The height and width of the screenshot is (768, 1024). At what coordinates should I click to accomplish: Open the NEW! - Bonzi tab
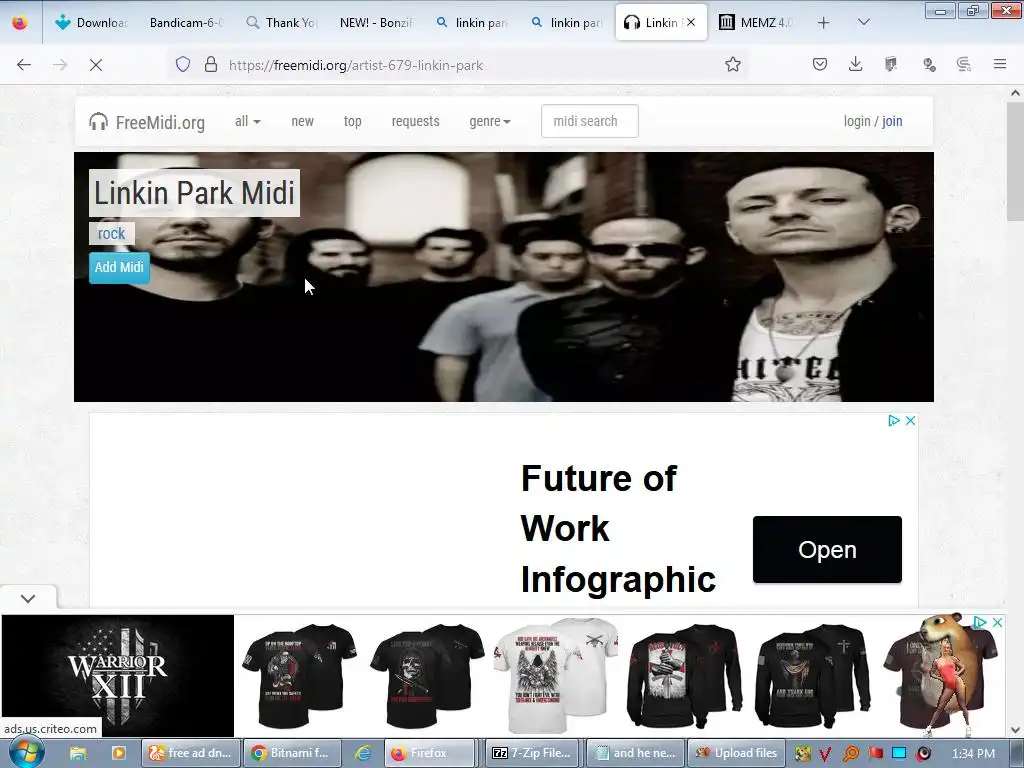tap(376, 22)
